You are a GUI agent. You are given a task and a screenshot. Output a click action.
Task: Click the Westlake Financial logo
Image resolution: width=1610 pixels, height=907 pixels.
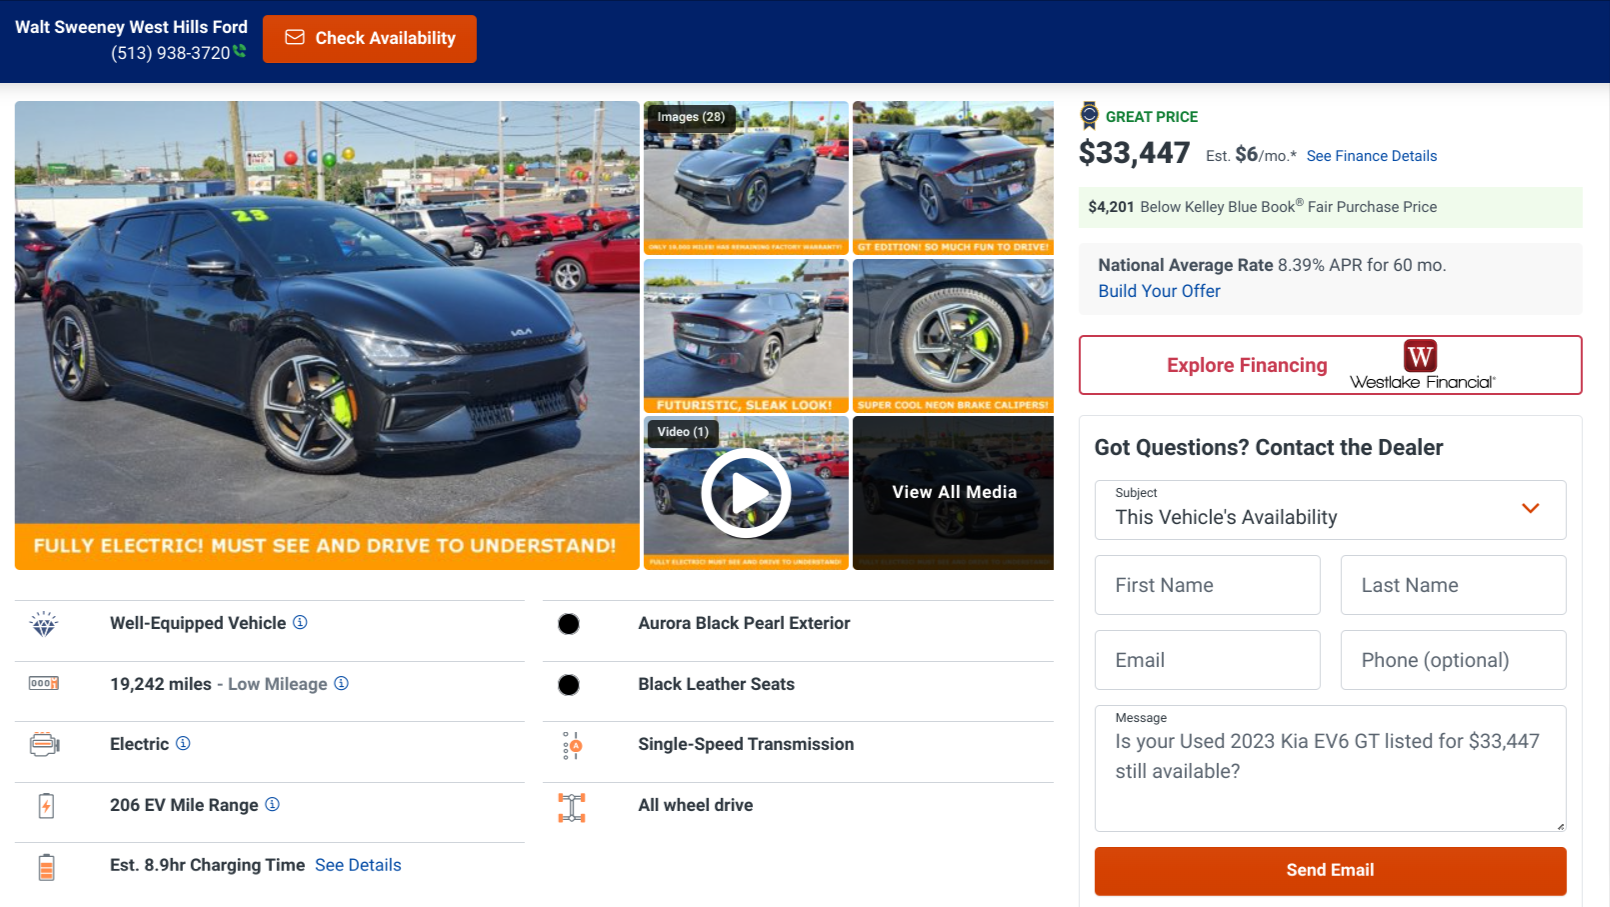1421,365
